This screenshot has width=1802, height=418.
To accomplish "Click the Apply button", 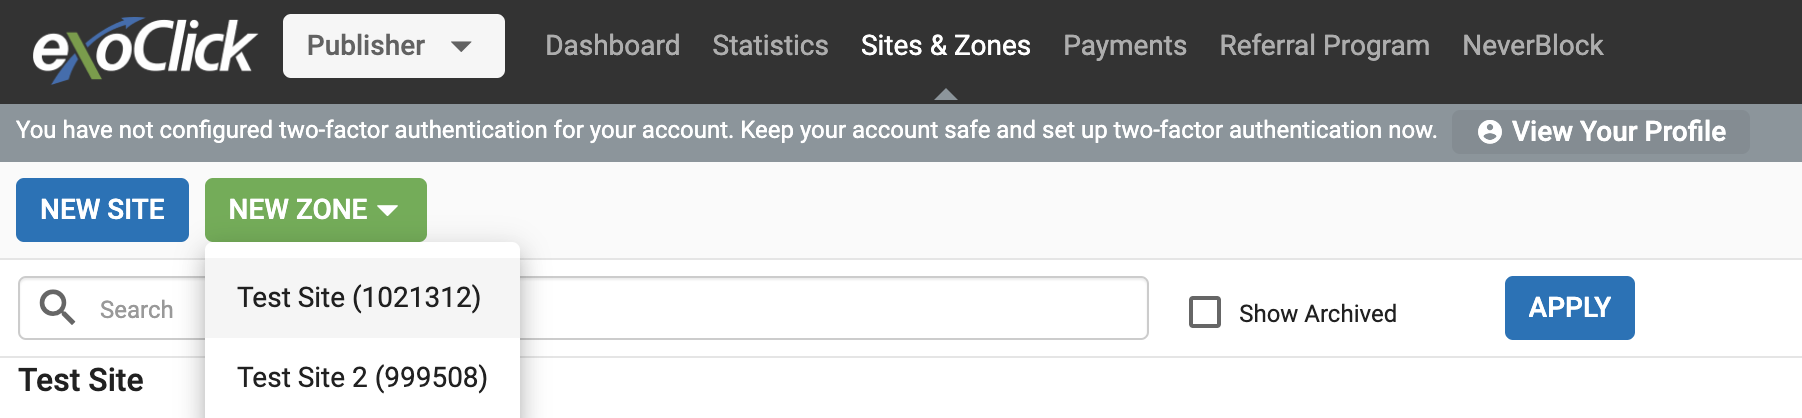I will click(1569, 308).
